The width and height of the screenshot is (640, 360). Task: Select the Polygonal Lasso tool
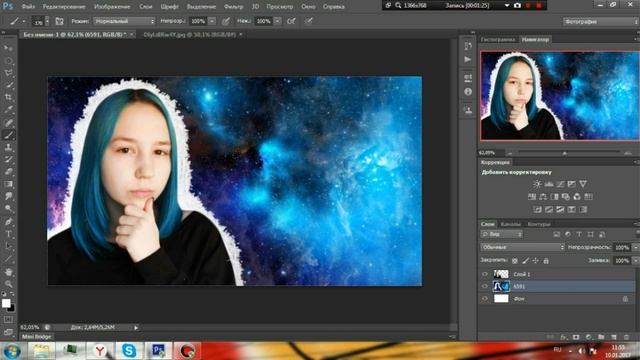point(8,73)
